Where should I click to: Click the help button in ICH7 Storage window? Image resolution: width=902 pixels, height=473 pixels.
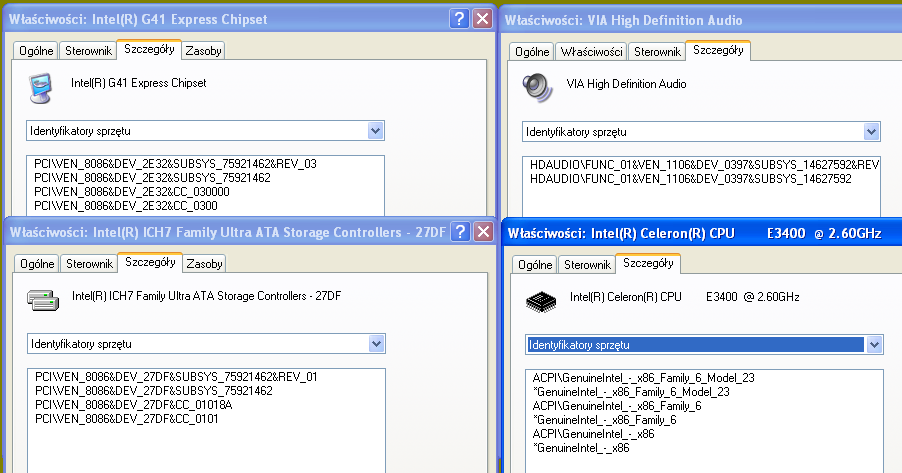[x=460, y=232]
